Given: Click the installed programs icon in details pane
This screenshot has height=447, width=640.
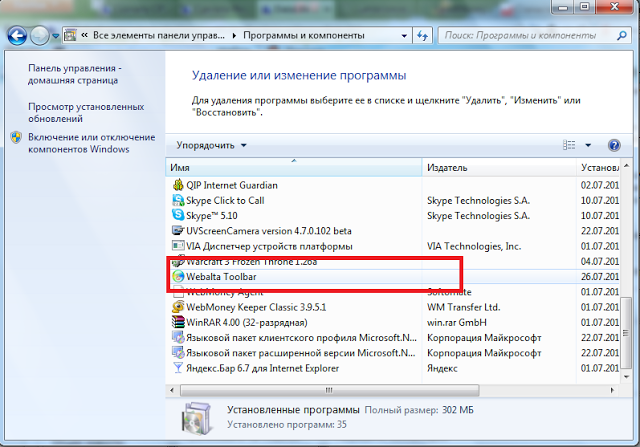Looking at the screenshot, I should (196, 417).
